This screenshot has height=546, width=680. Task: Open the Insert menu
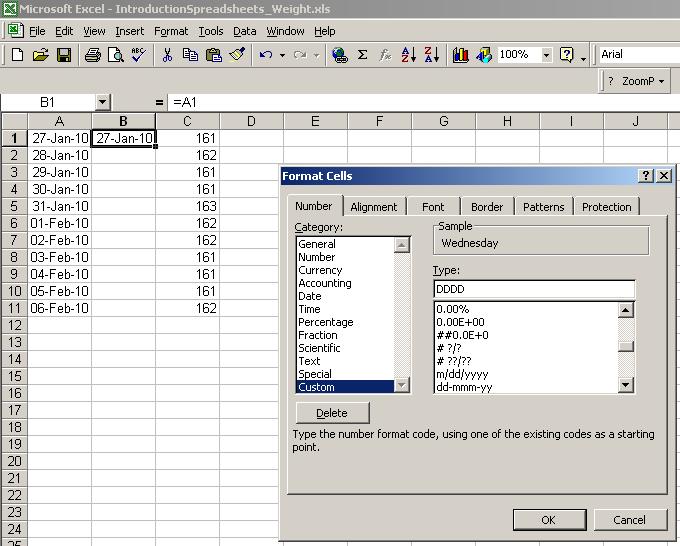click(129, 31)
